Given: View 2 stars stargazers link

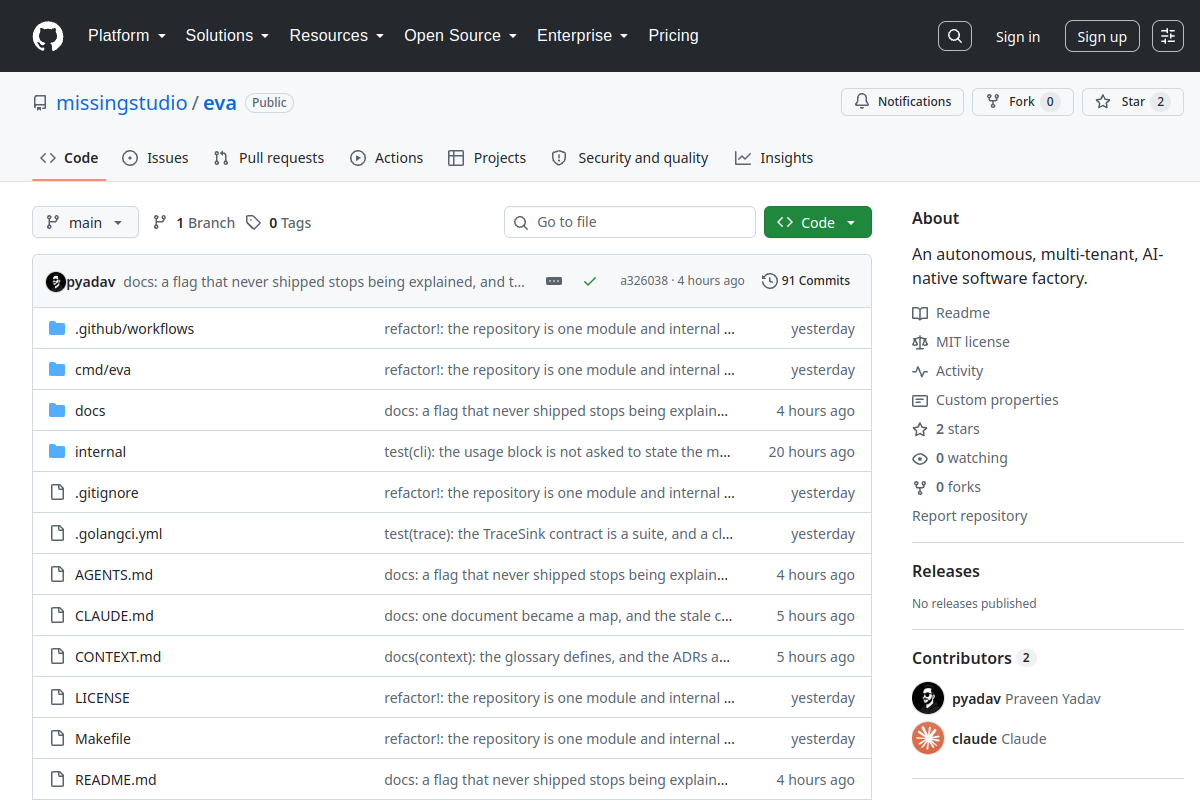Looking at the screenshot, I should click(946, 429).
